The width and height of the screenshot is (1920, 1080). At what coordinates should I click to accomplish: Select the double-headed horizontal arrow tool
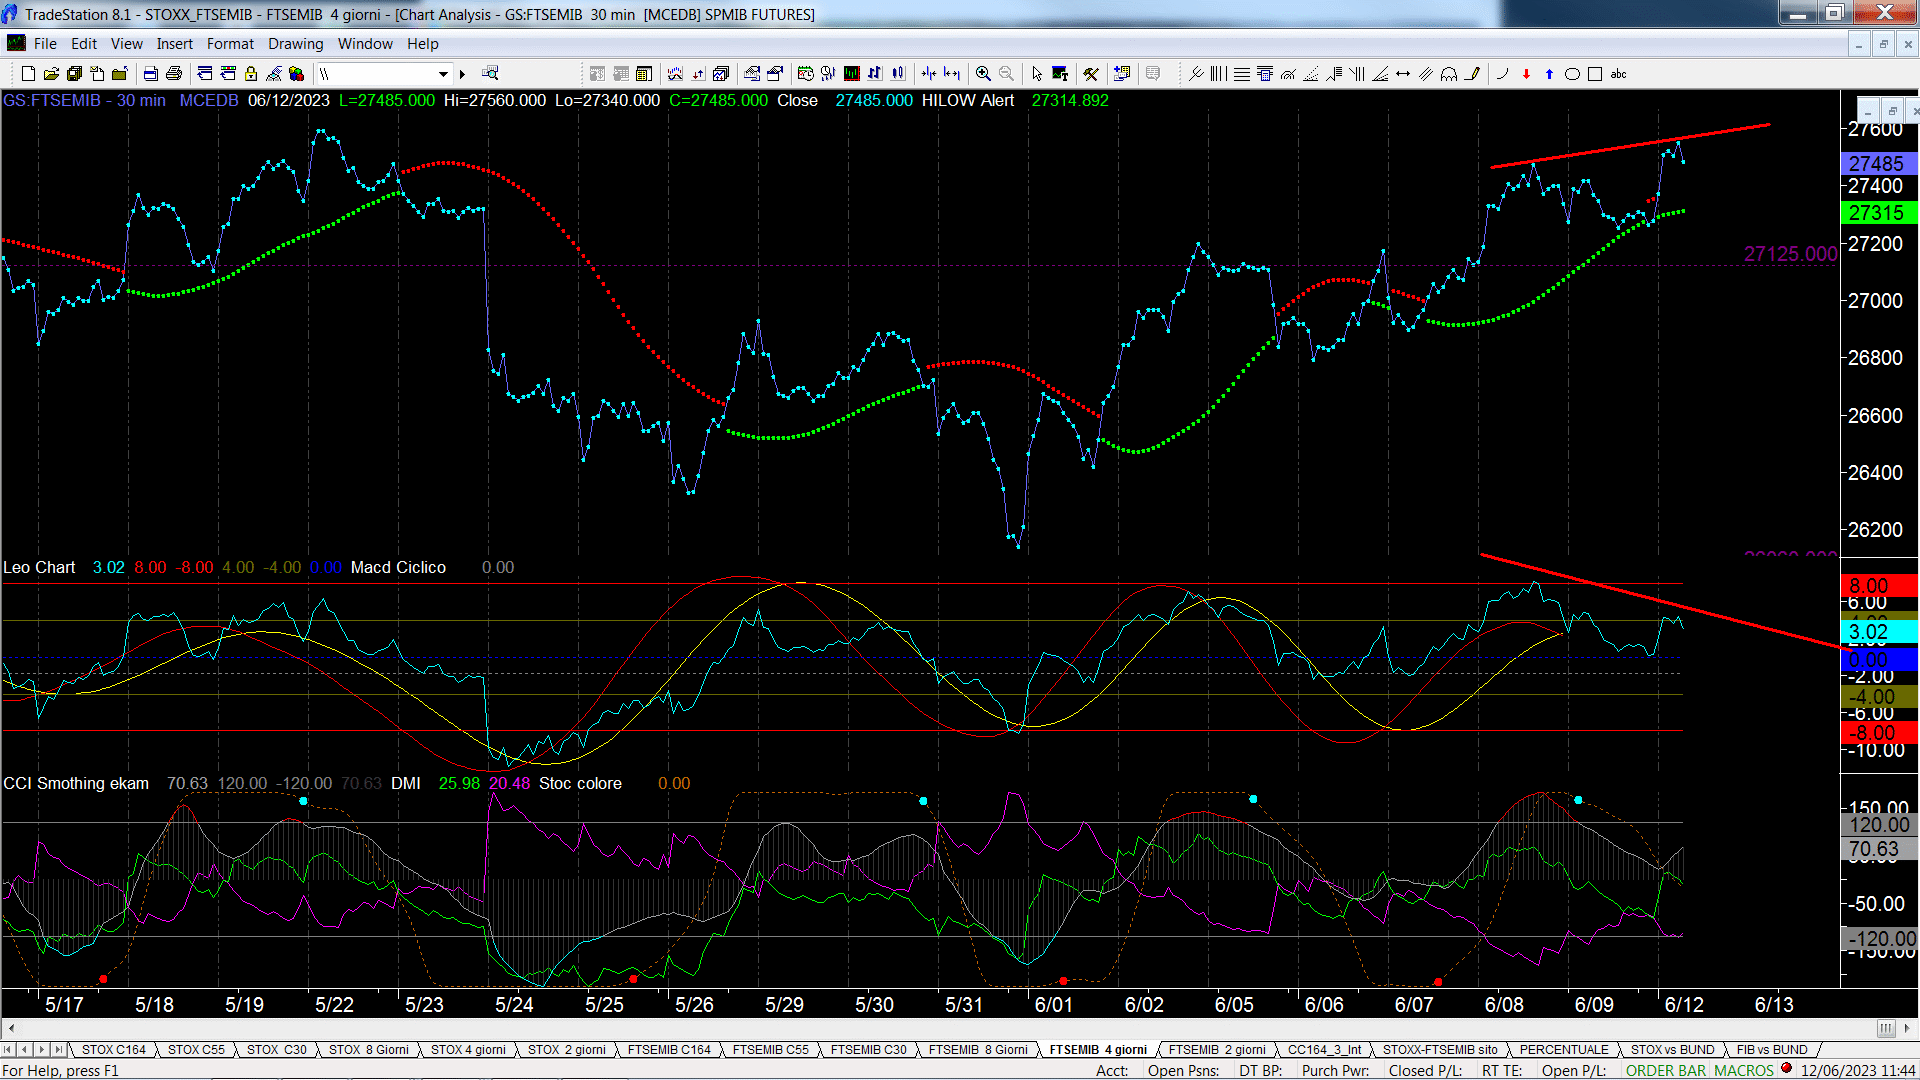[x=1403, y=74]
